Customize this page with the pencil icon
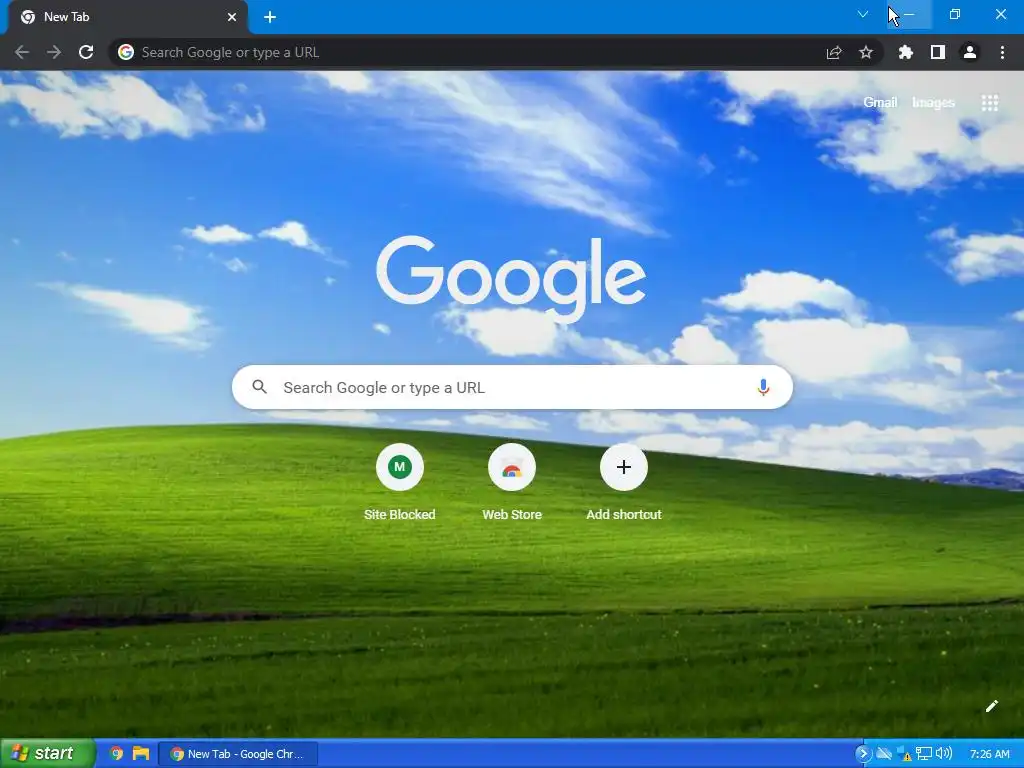1024x768 pixels. point(992,706)
